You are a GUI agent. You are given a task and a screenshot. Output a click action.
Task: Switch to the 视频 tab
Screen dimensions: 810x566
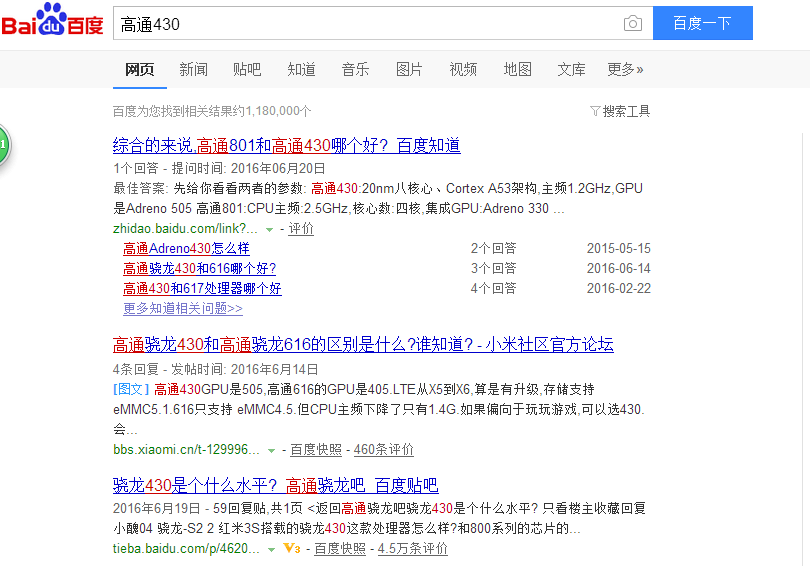pyautogui.click(x=463, y=69)
